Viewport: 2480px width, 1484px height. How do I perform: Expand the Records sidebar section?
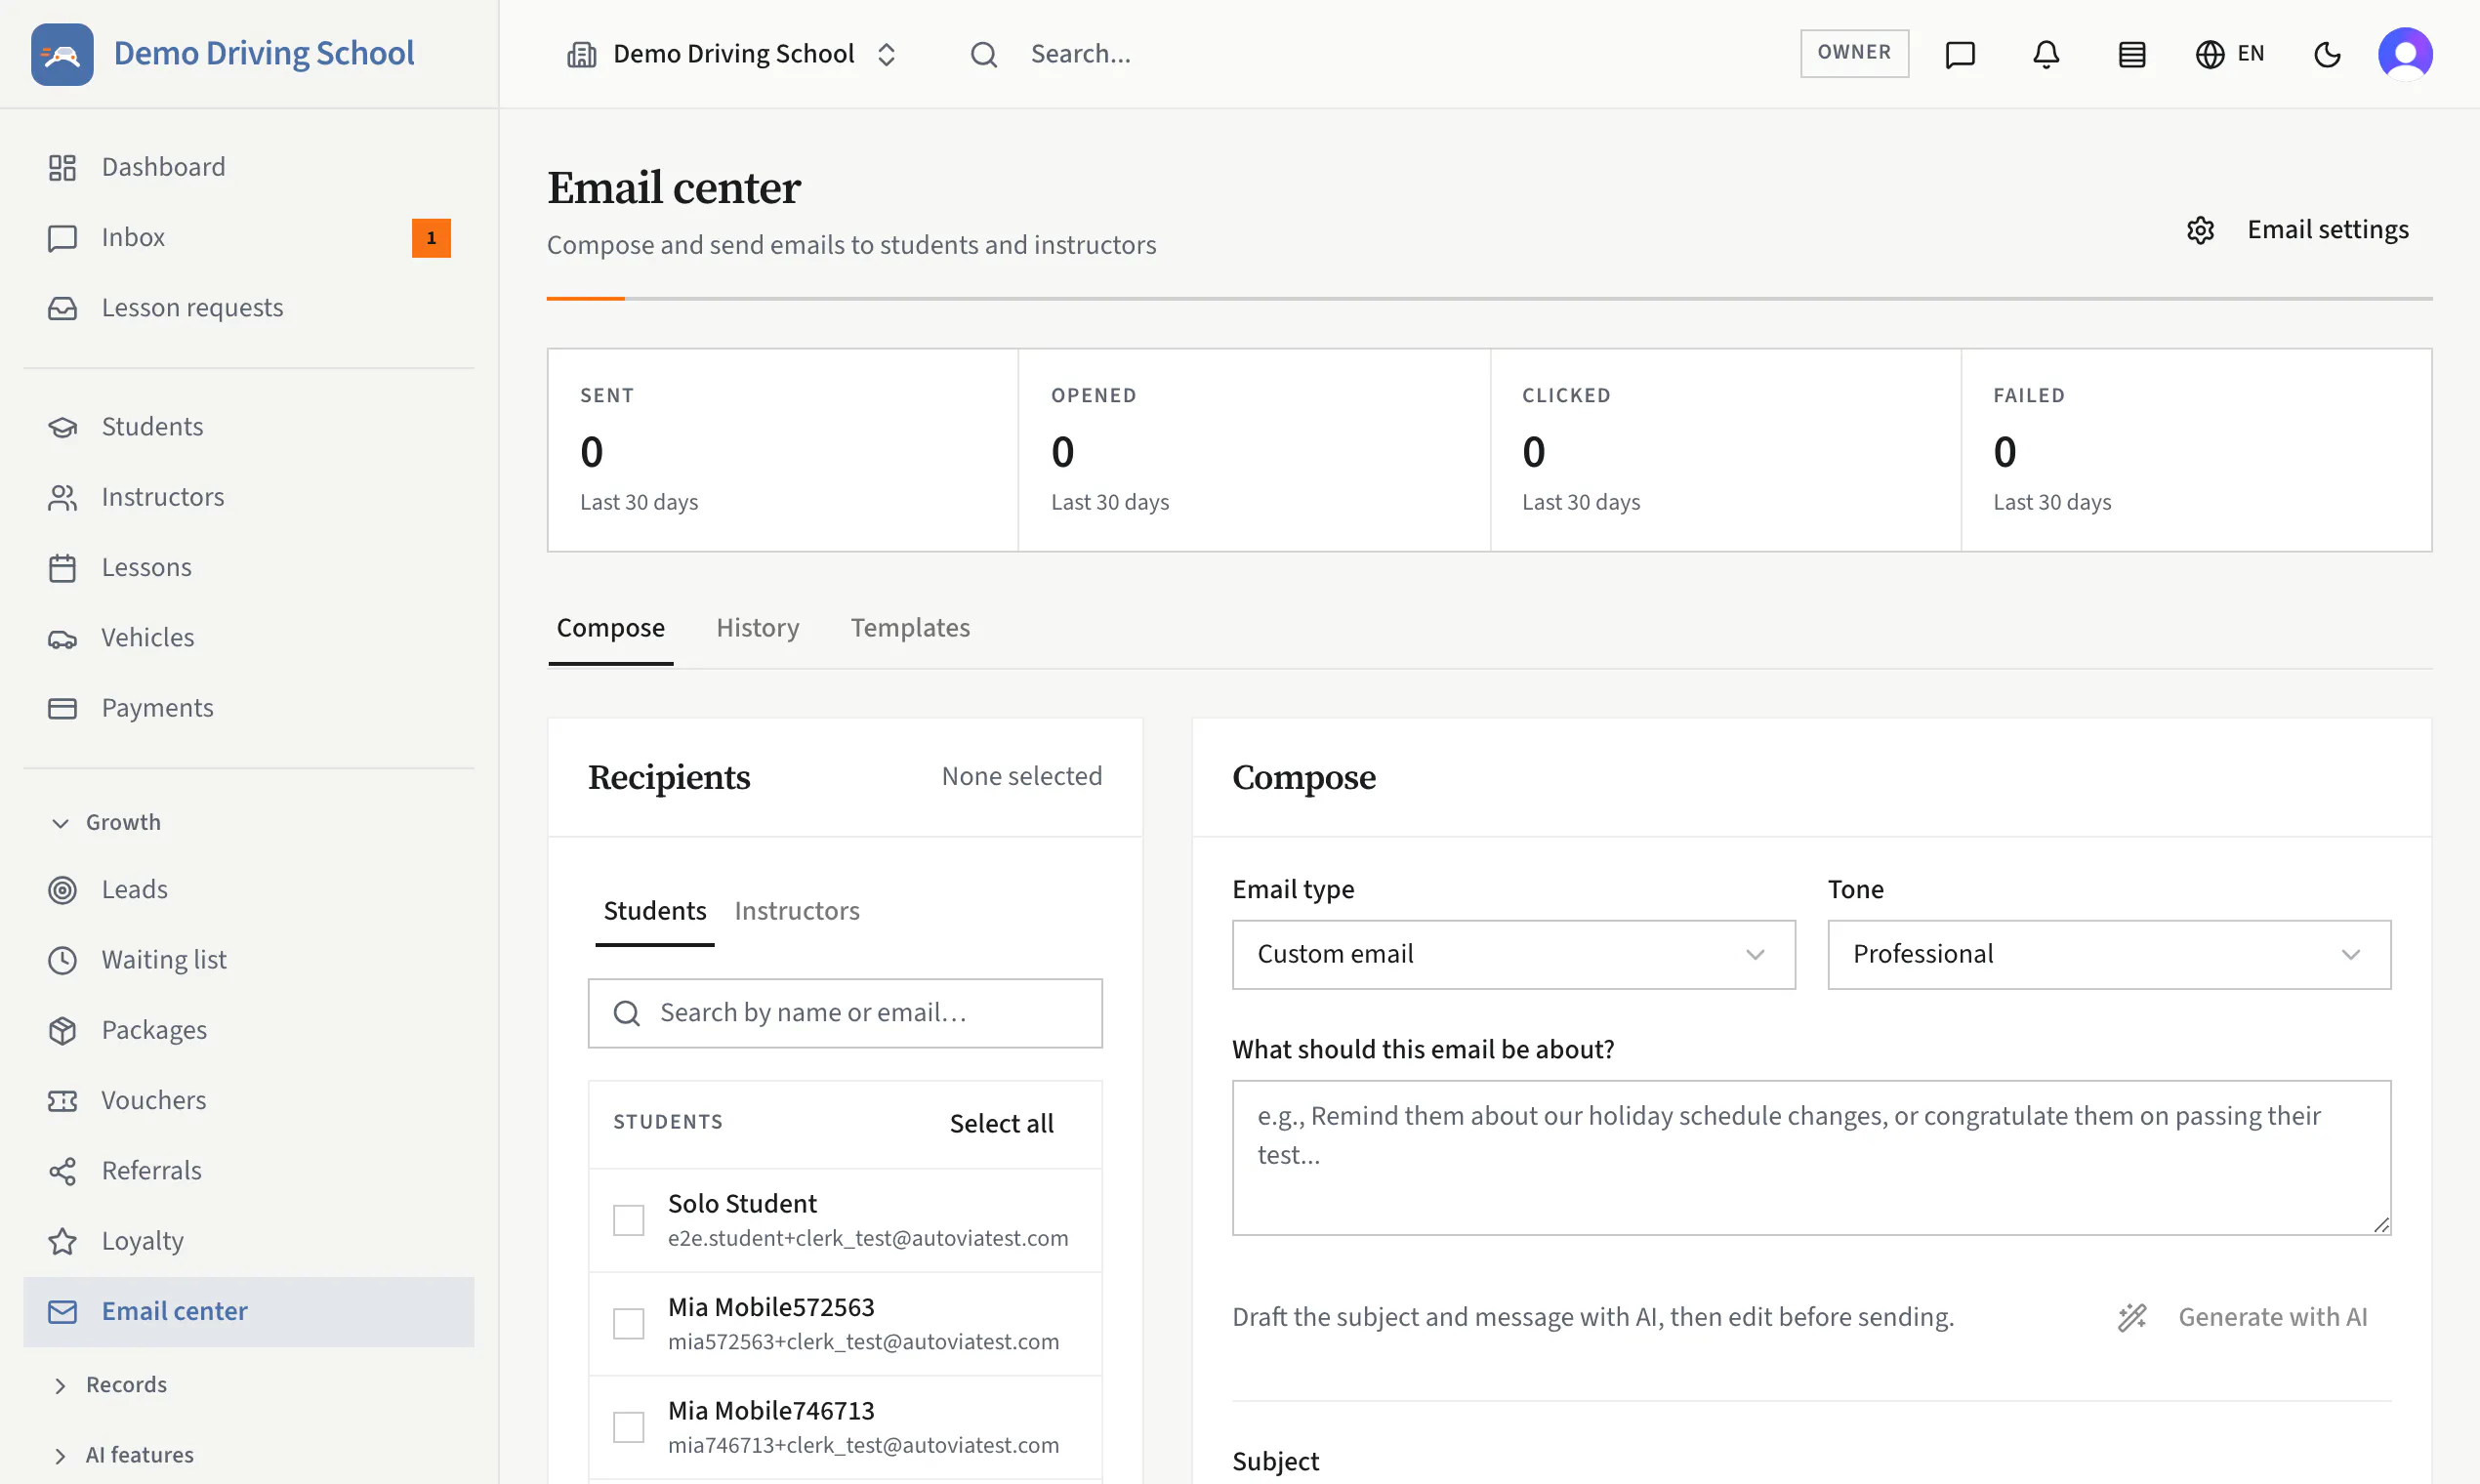[109, 1385]
